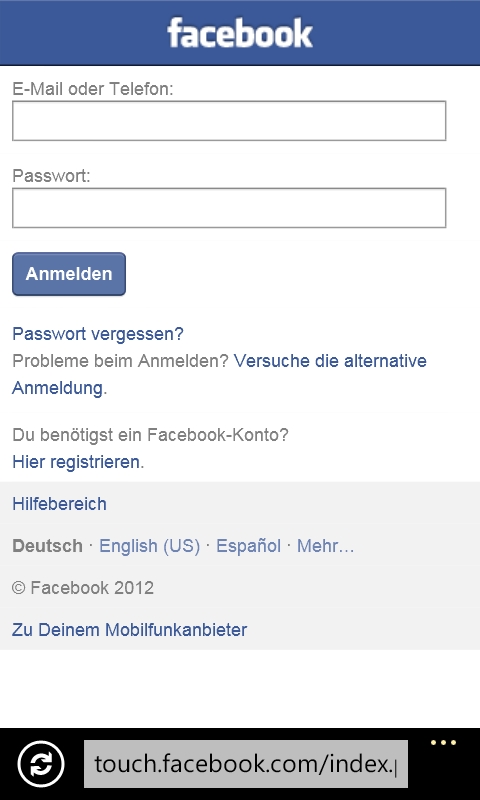Image resolution: width=480 pixels, height=800 pixels.
Task: Click the E-Mail oder Telefon label
Action: pos(93,89)
